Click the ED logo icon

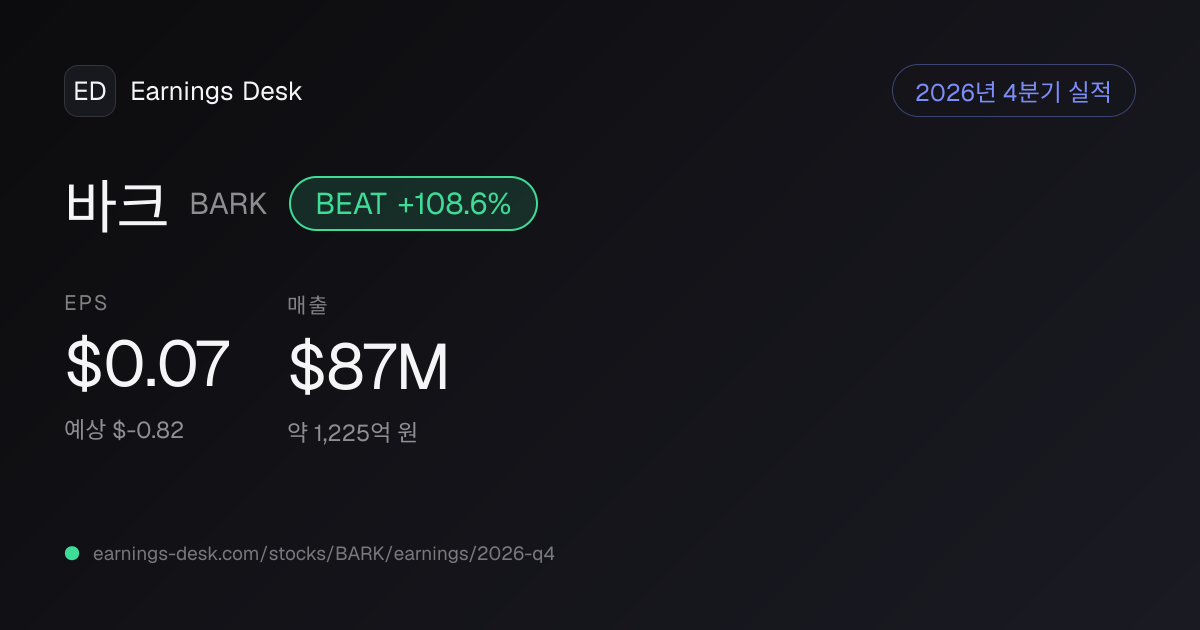(90, 91)
